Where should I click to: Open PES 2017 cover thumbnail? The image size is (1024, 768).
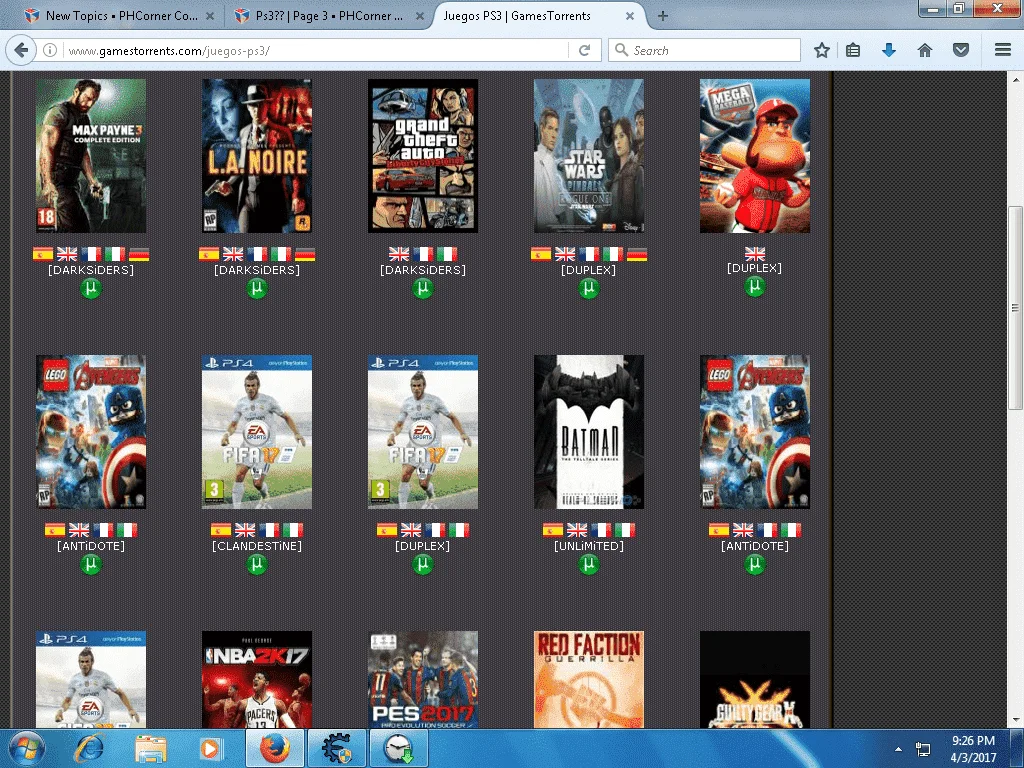423,679
